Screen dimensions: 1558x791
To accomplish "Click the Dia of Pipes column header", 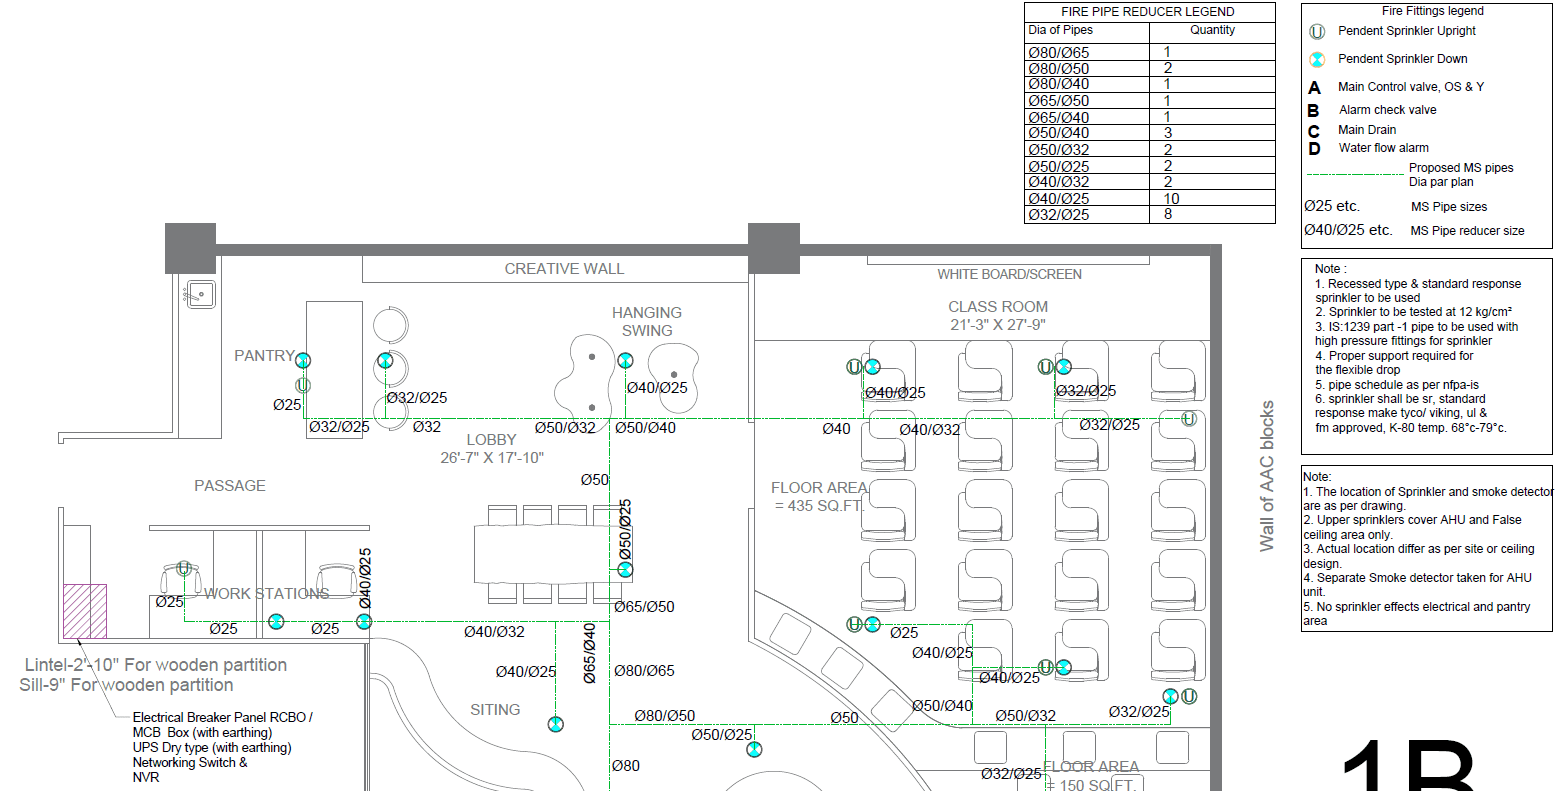I will tap(1061, 30).
